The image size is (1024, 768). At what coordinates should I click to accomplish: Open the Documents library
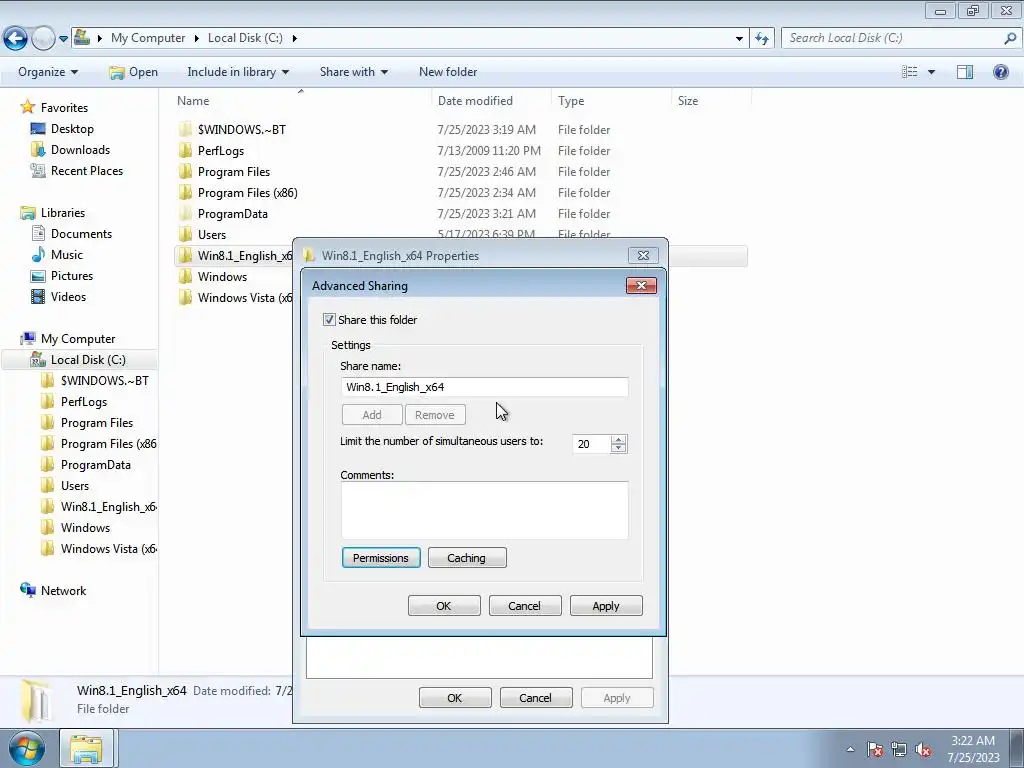[81, 234]
